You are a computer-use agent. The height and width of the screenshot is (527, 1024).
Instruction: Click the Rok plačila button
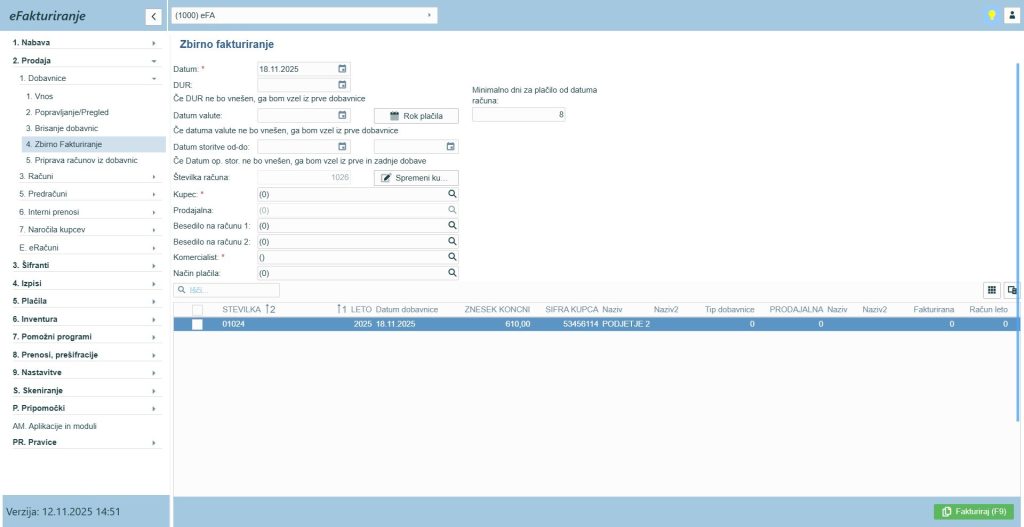pos(416,116)
